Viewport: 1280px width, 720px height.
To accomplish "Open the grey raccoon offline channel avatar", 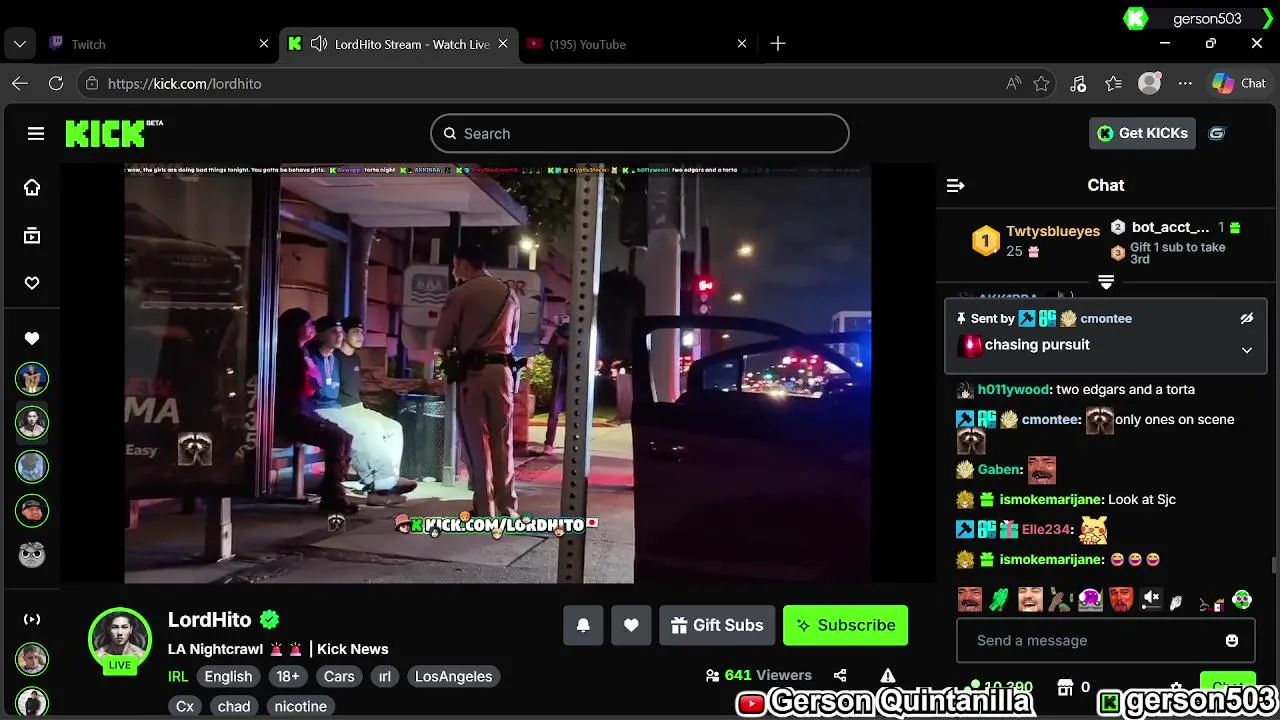I will [32, 554].
